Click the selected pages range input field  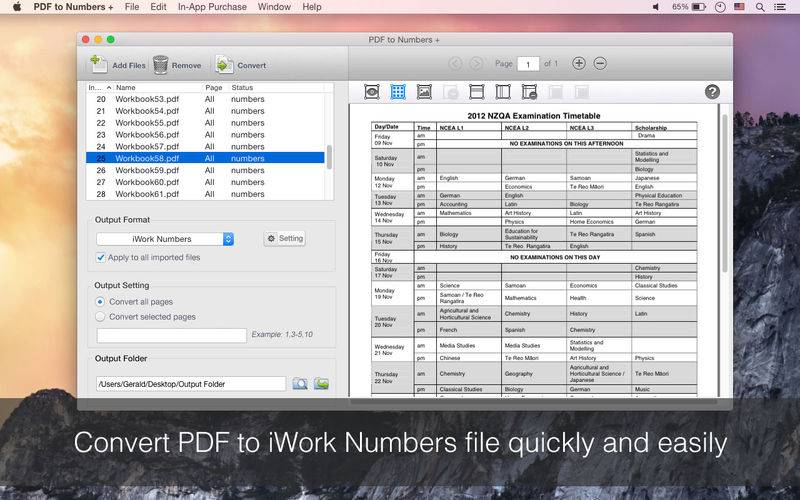[171, 335]
